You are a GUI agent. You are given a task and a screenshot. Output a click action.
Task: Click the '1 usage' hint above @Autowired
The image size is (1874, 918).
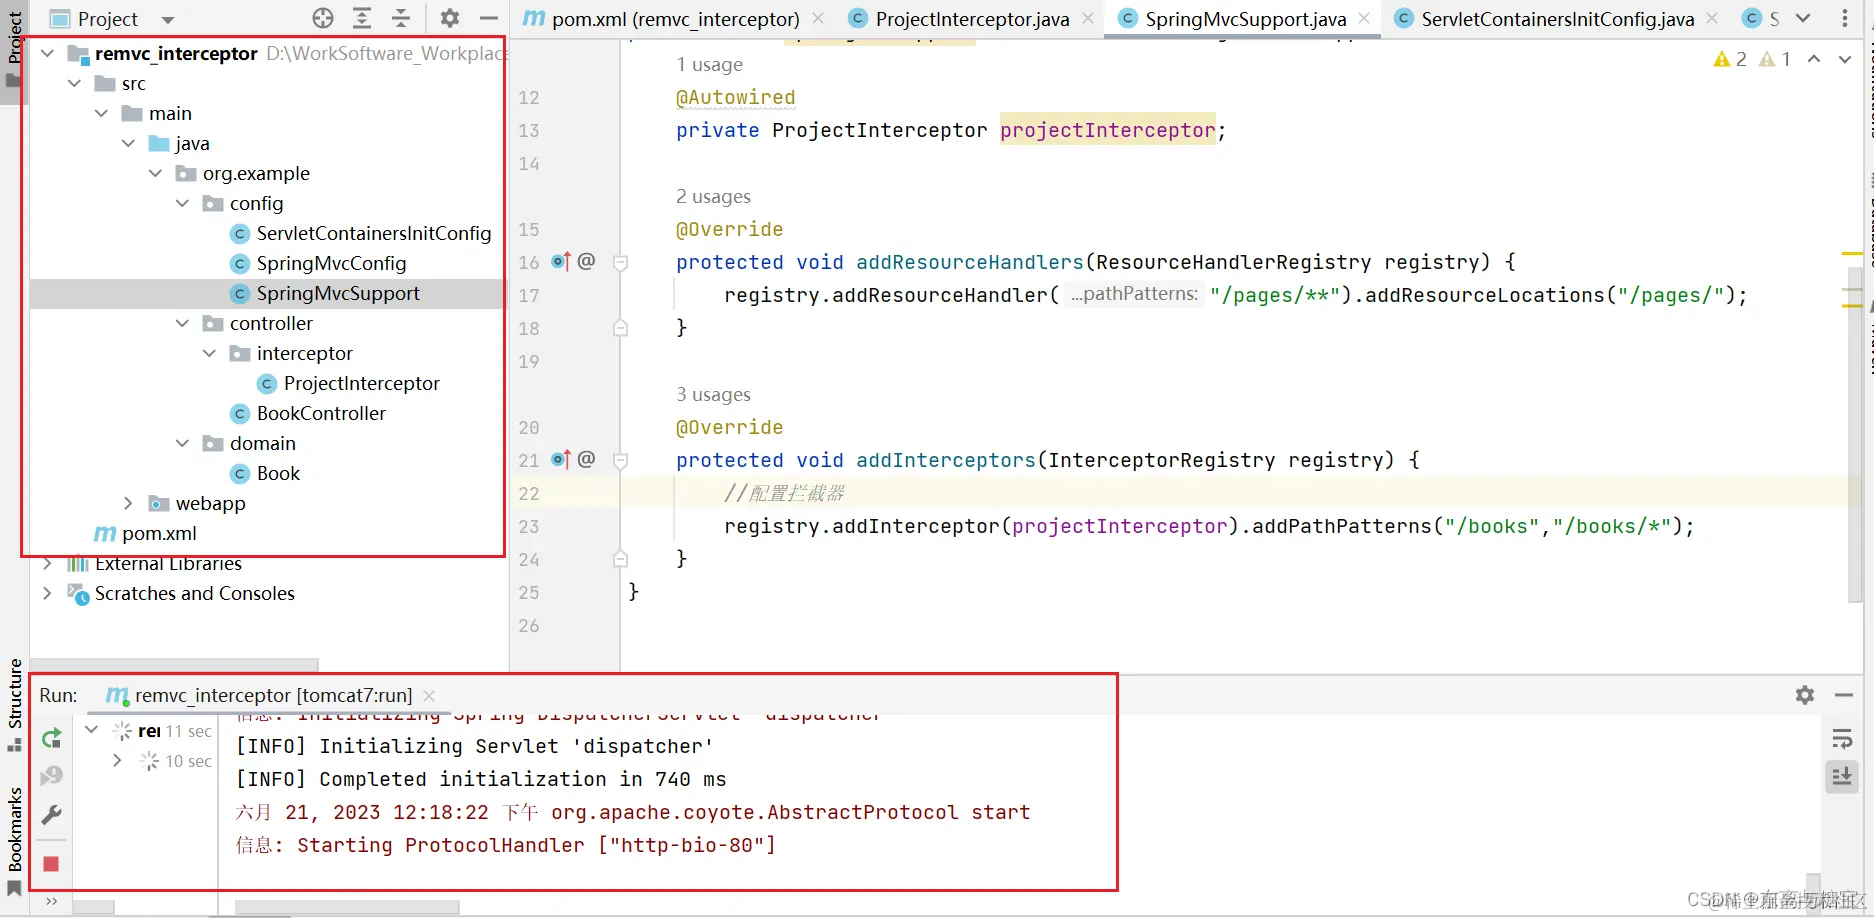(709, 64)
